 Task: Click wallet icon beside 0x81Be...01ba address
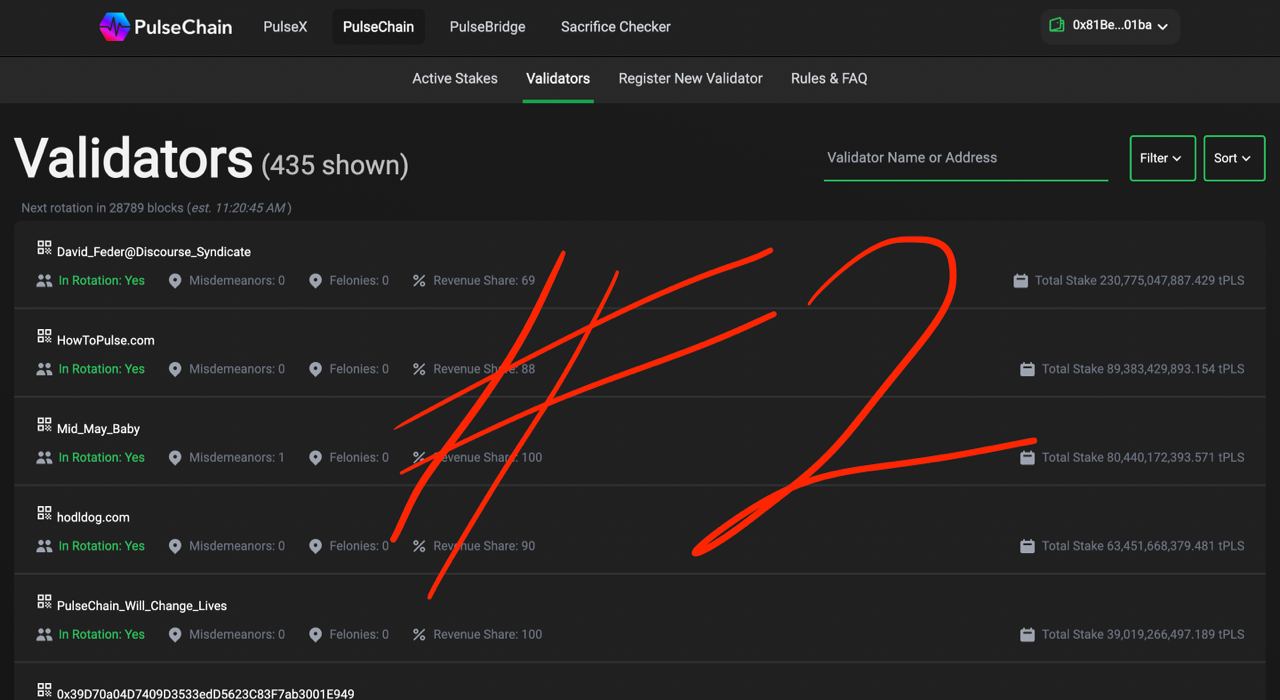coord(1057,25)
